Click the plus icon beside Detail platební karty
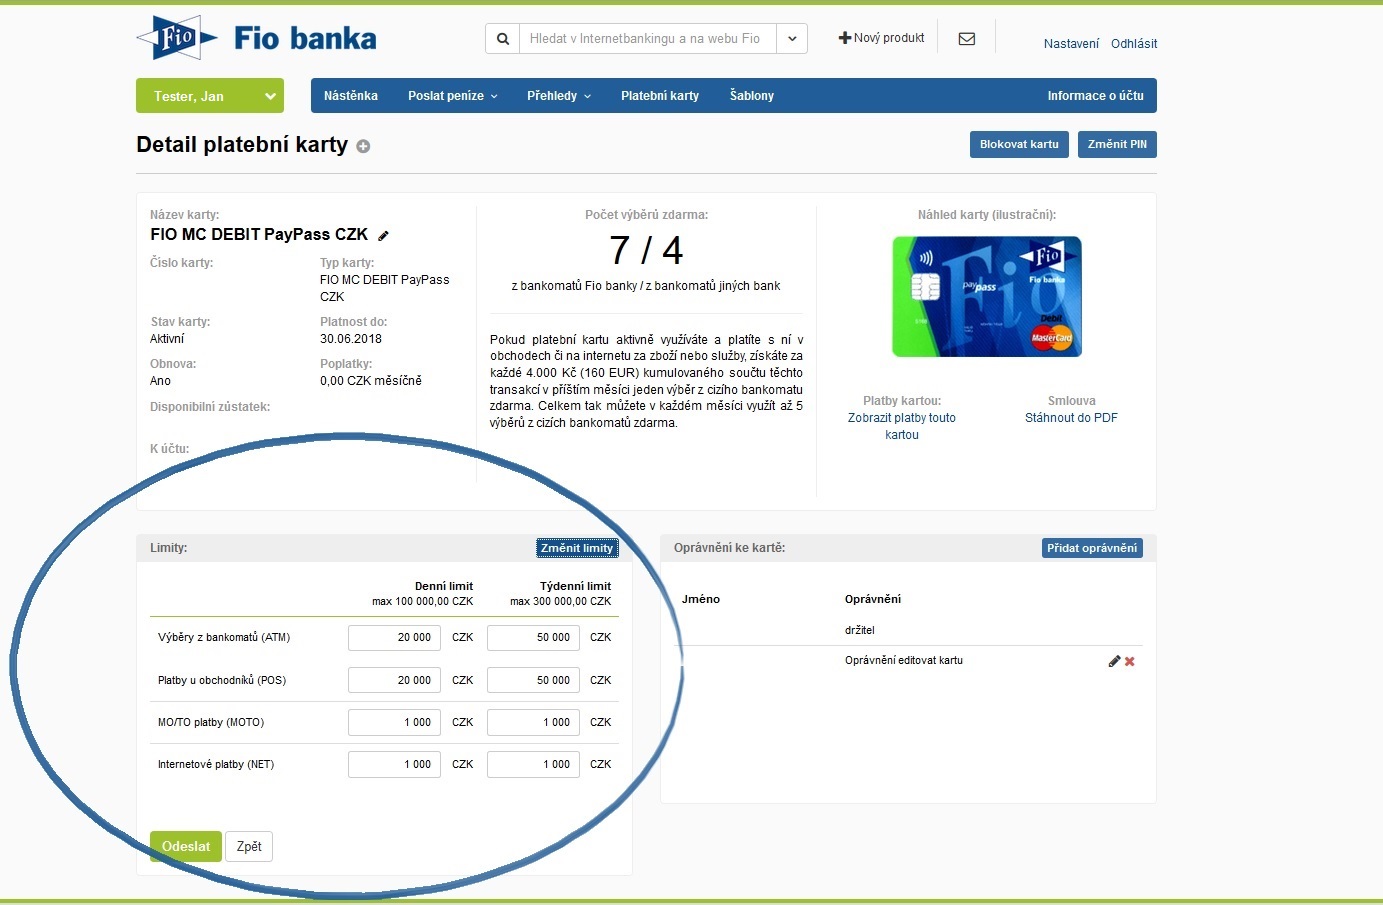This screenshot has height=905, width=1383. [363, 146]
